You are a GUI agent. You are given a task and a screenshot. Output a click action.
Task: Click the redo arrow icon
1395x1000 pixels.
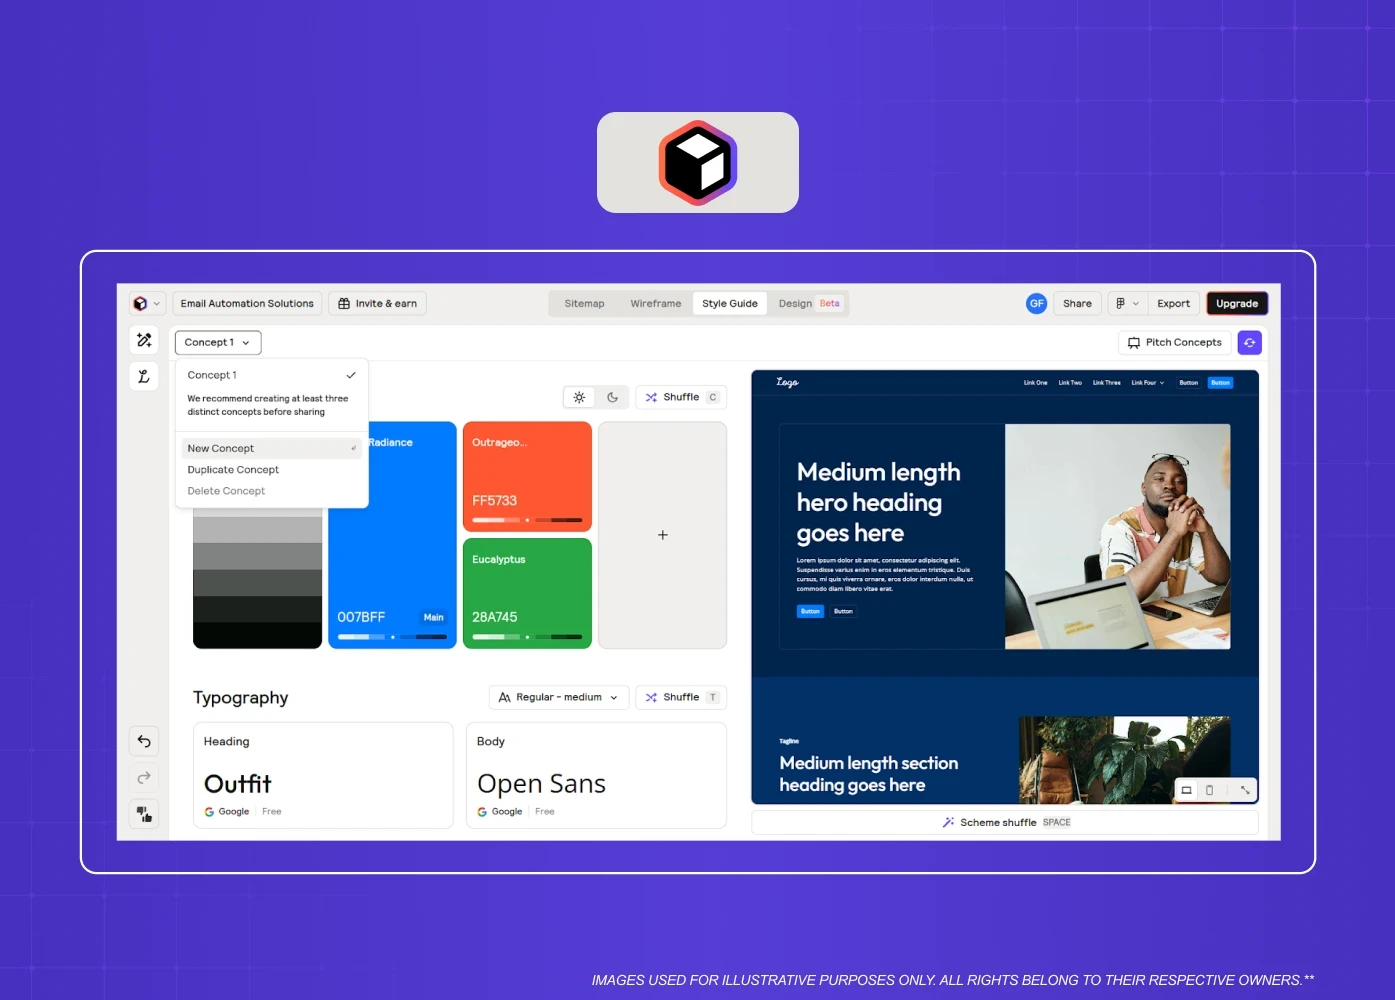pos(144,777)
